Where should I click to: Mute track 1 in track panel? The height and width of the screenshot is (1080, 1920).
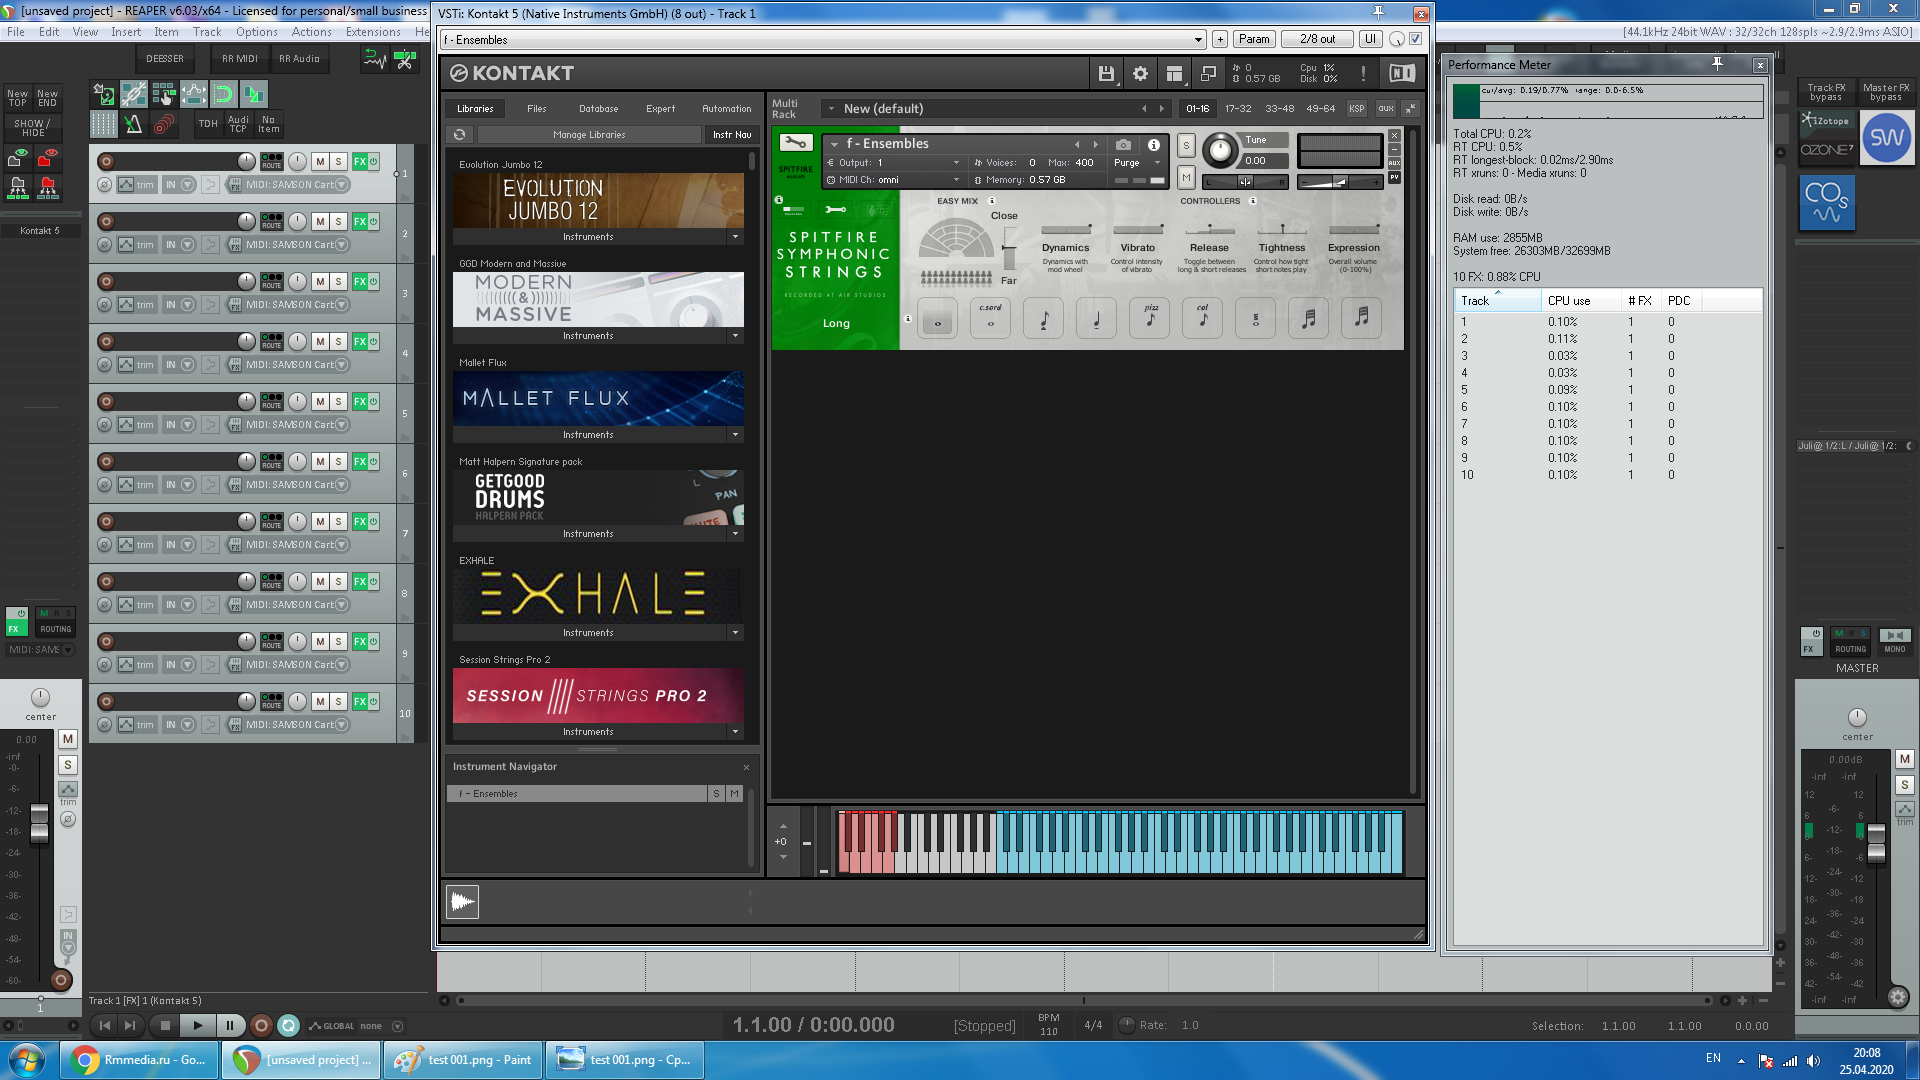pyautogui.click(x=320, y=161)
